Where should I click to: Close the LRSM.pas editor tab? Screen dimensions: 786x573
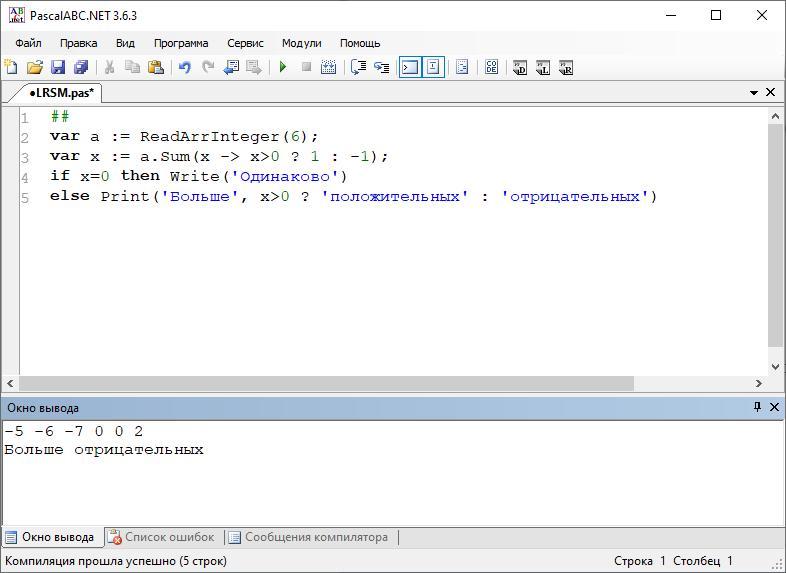[770, 92]
